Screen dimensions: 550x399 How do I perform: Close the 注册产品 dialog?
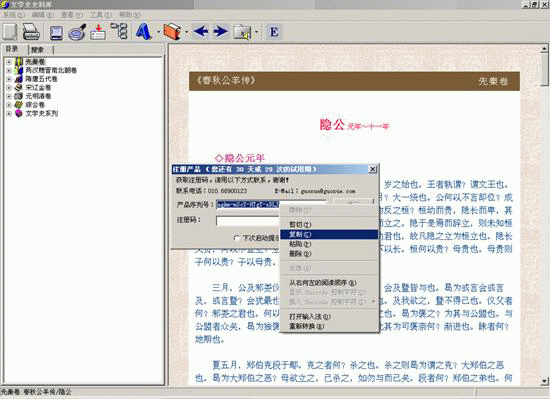[373, 169]
